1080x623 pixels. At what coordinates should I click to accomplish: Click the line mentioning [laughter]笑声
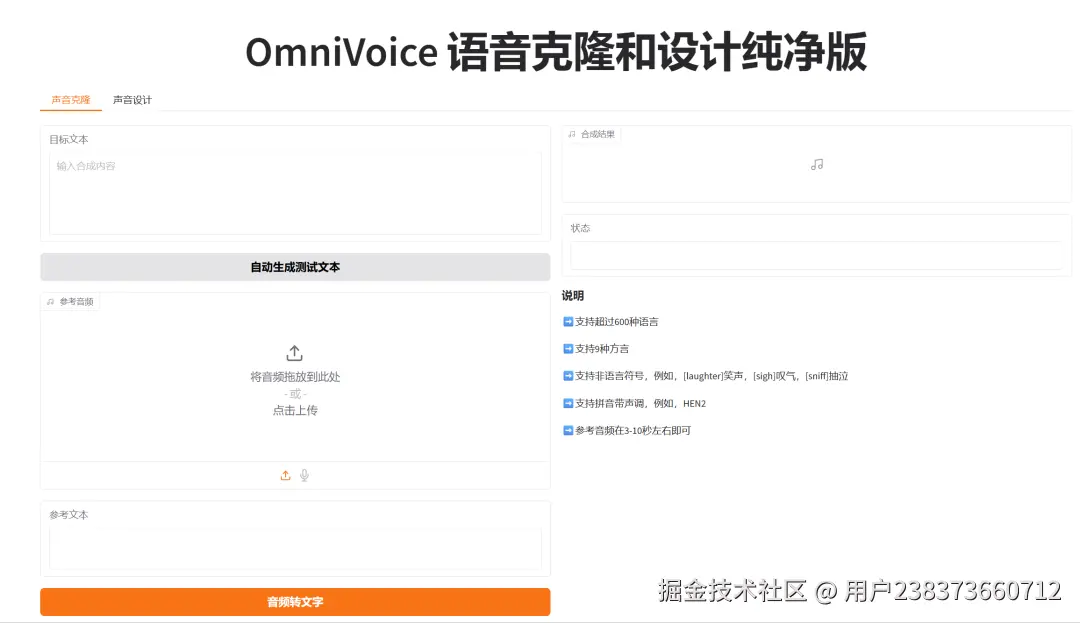[x=712, y=376]
